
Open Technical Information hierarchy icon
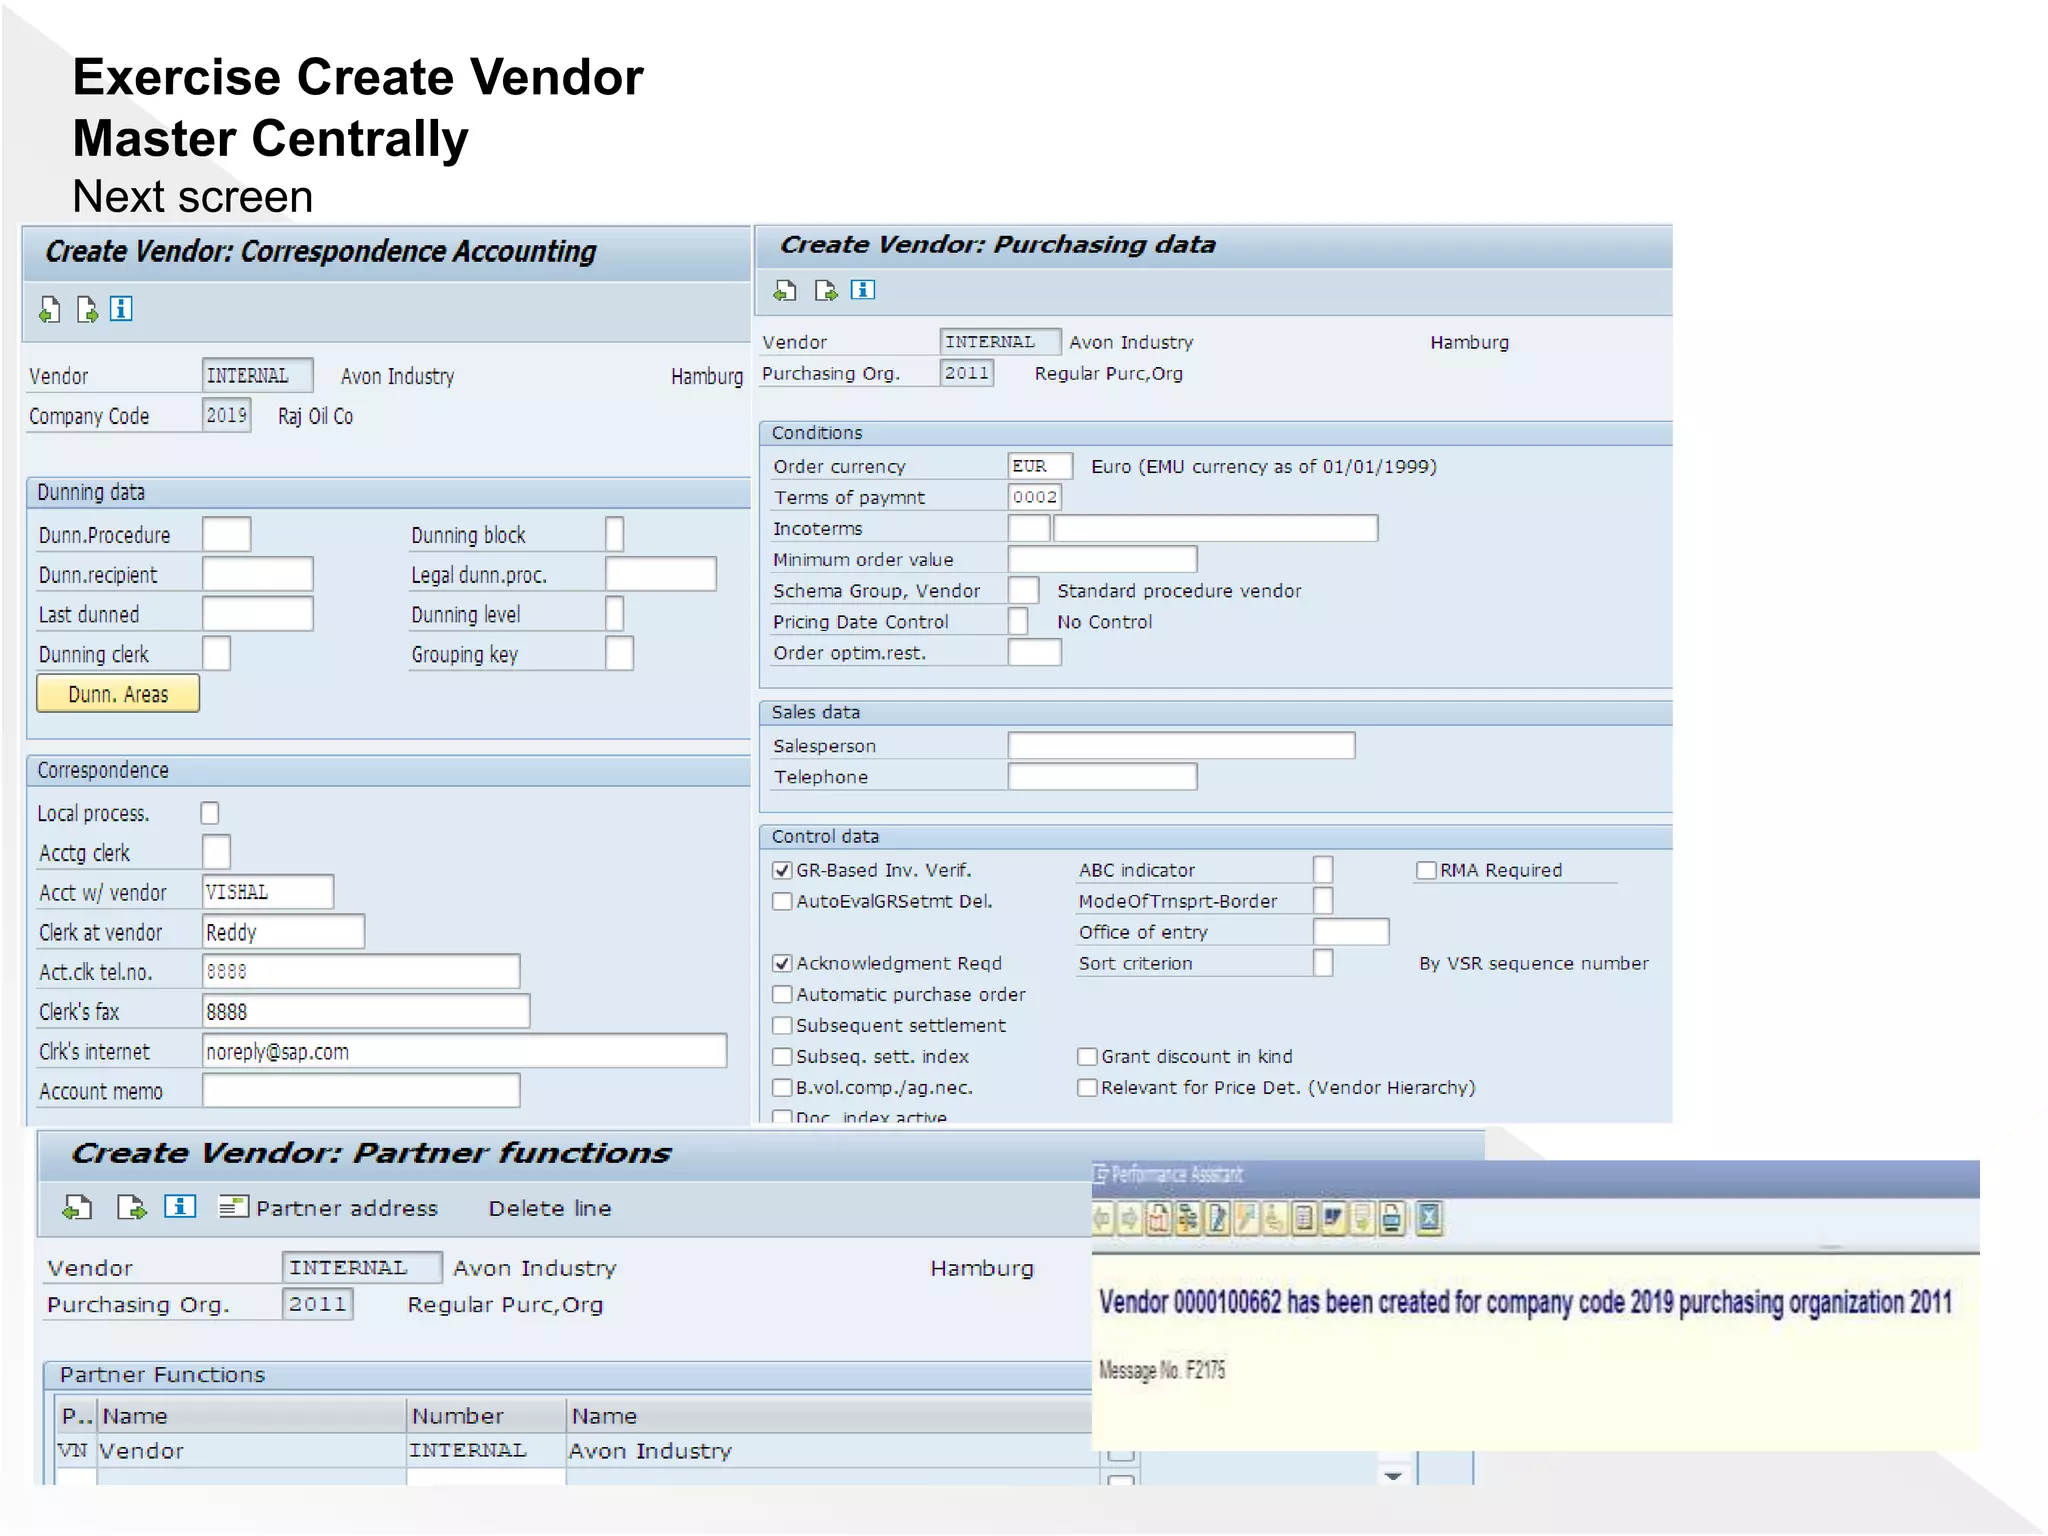(x=1188, y=1219)
